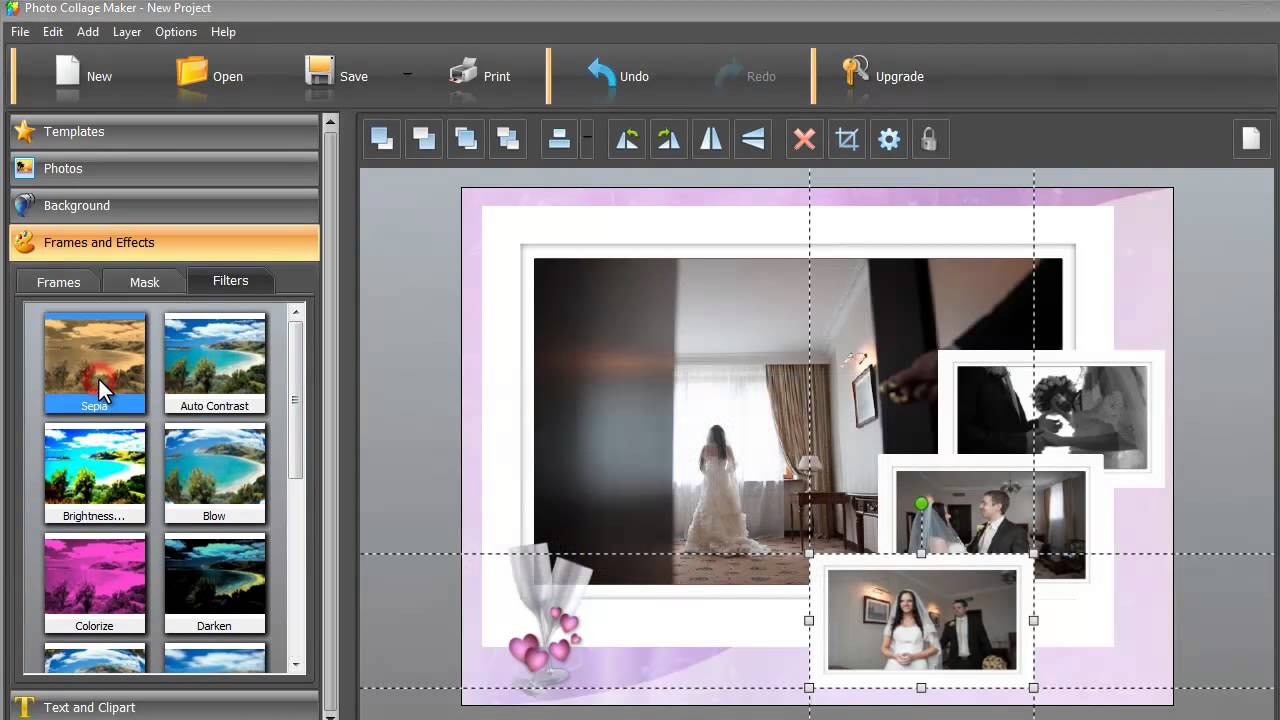The height and width of the screenshot is (720, 1280).
Task: Apply the Sepia filter thumbnail
Action: point(95,363)
